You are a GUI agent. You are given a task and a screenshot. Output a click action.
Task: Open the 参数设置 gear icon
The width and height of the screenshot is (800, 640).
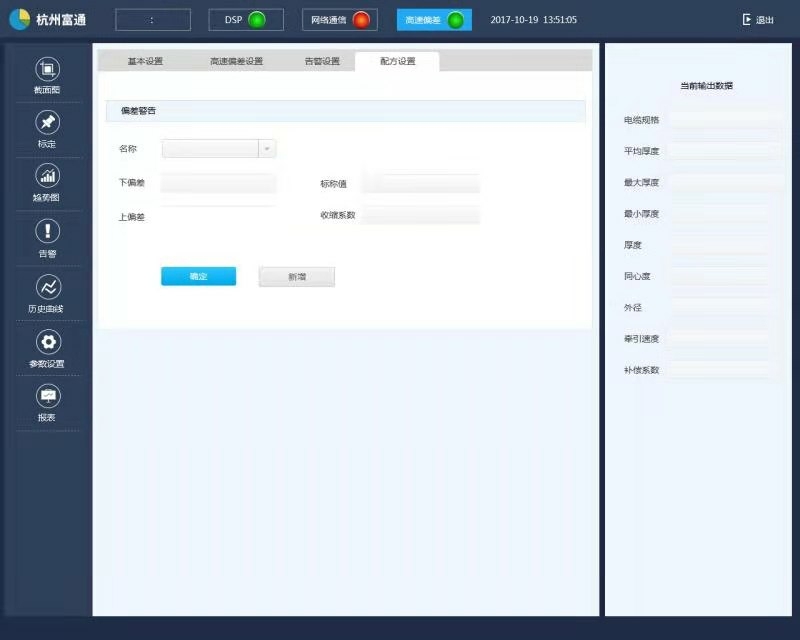48,341
